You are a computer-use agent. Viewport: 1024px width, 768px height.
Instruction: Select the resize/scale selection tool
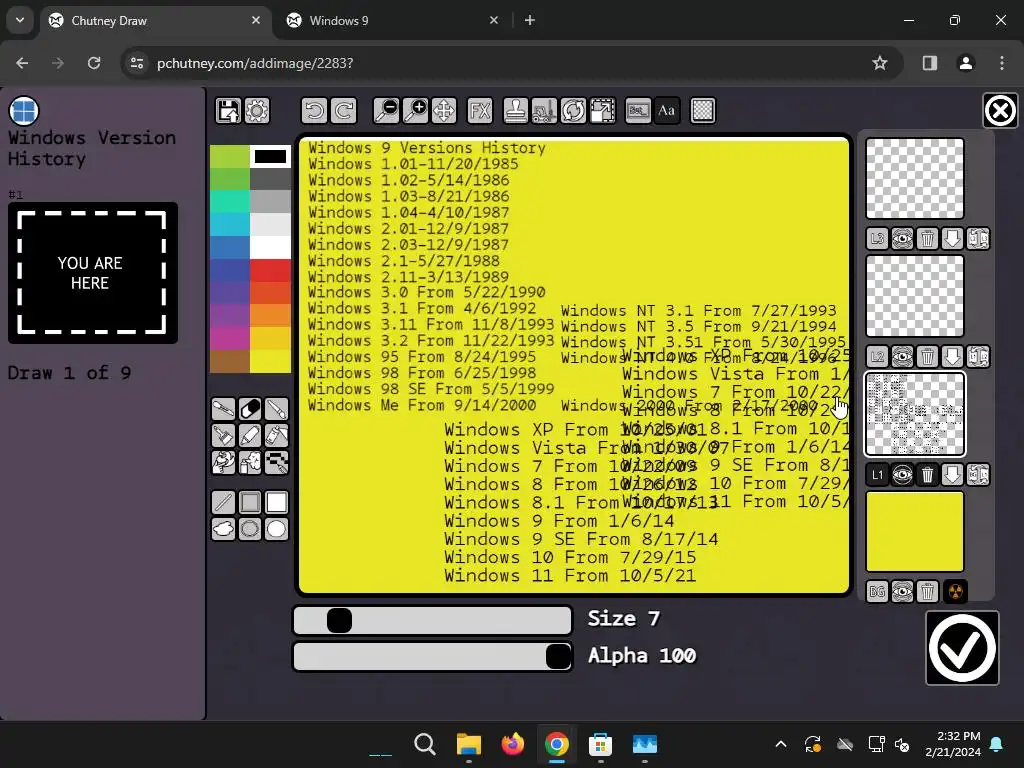pos(602,111)
